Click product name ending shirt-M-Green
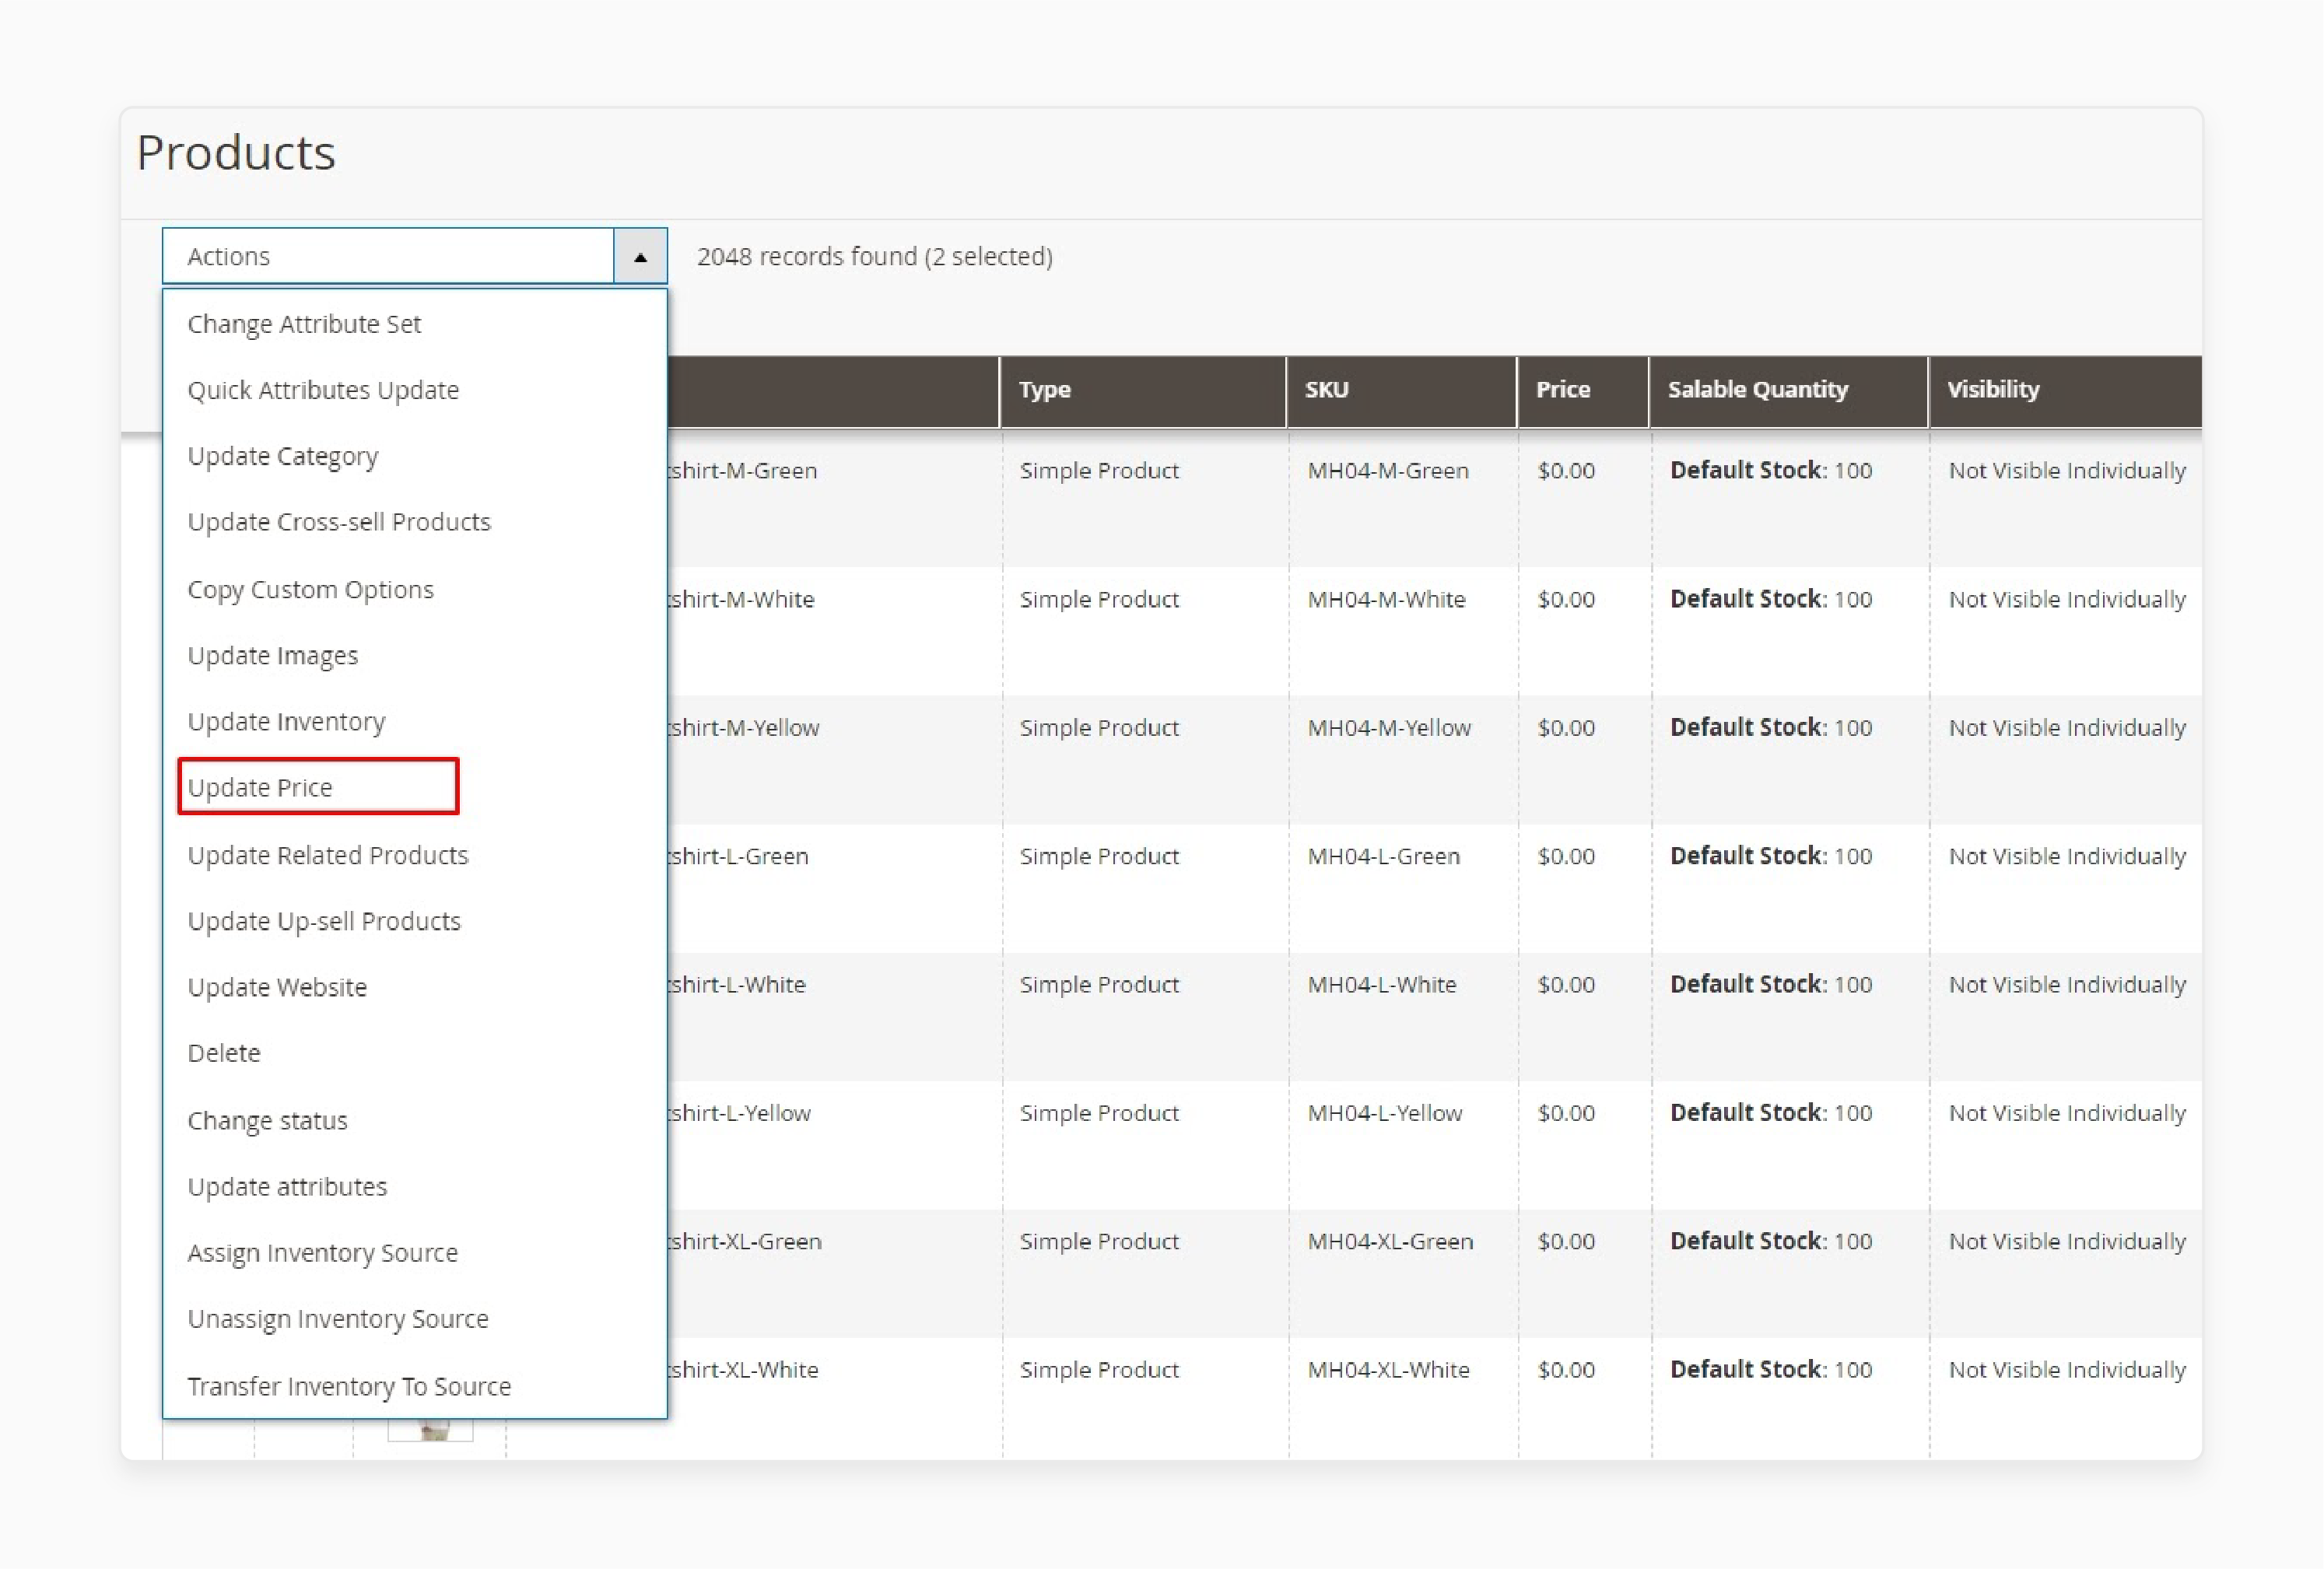Viewport: 2324px width, 1569px height. (x=743, y=470)
